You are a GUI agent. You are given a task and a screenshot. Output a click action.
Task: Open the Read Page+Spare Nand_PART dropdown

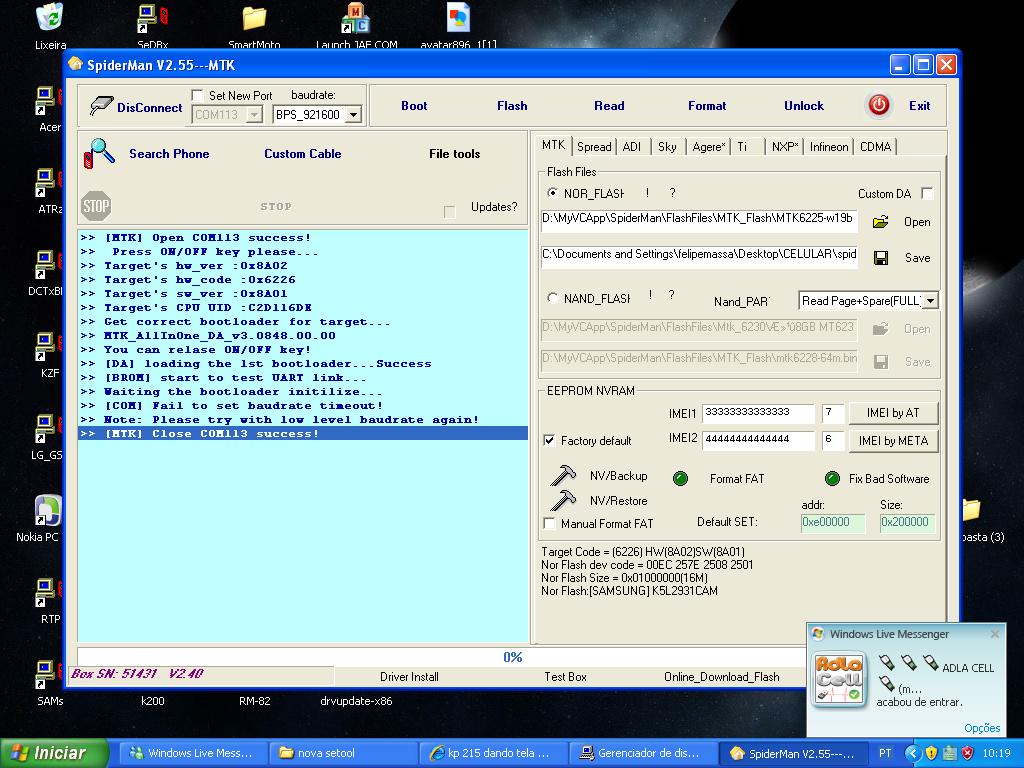pyautogui.click(x=931, y=300)
